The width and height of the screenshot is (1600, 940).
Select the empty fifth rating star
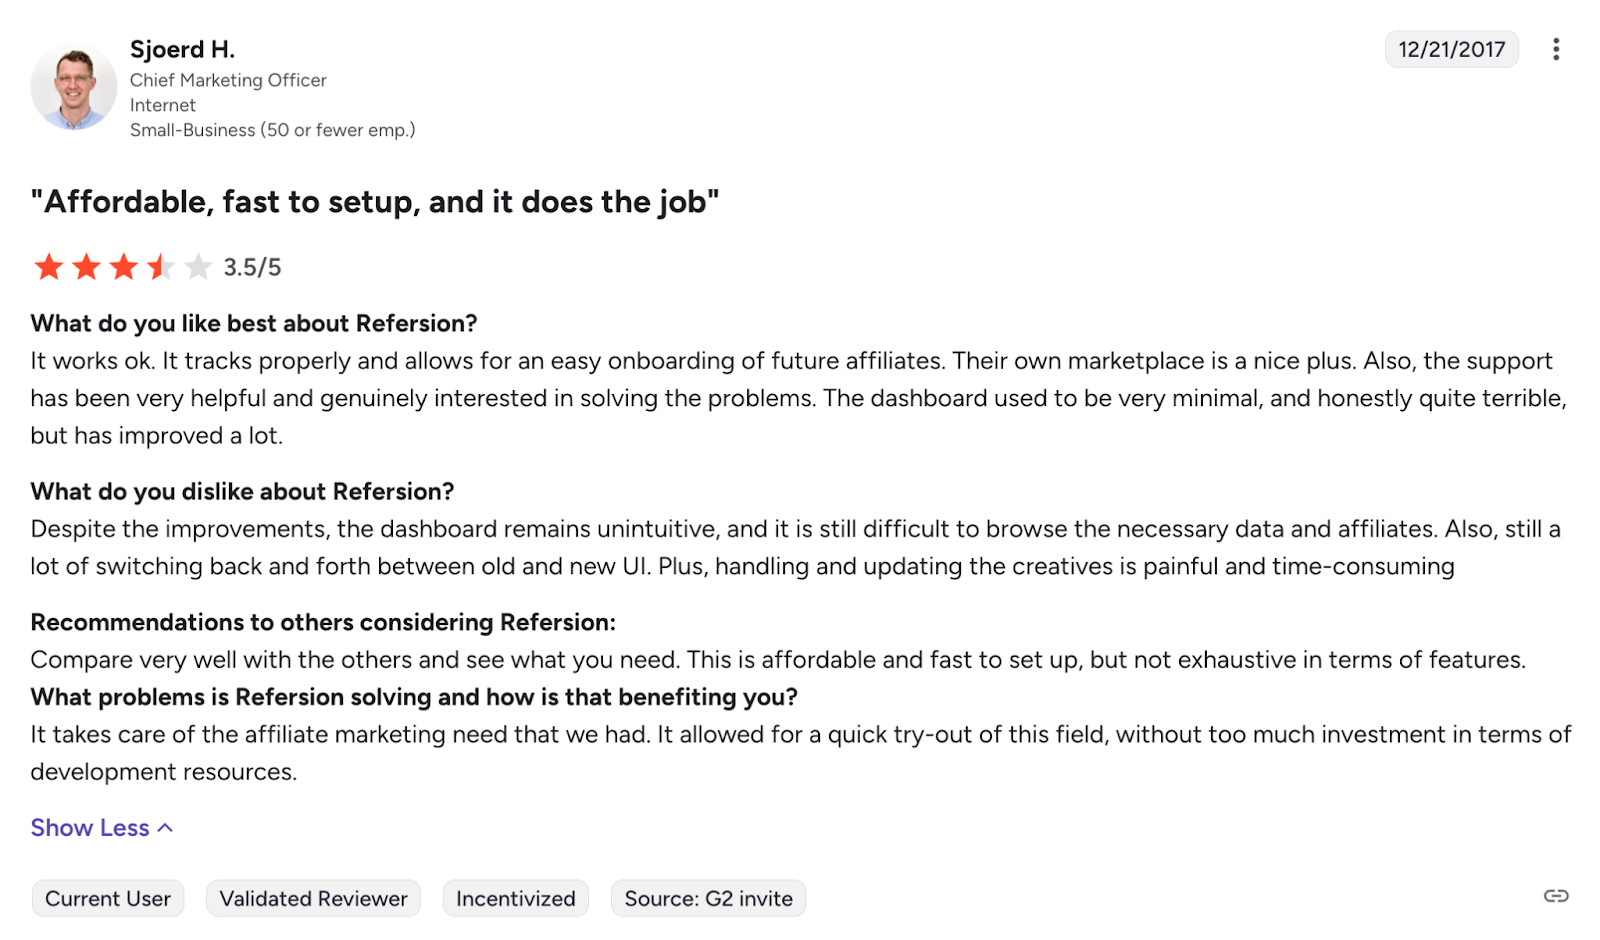coord(196,267)
